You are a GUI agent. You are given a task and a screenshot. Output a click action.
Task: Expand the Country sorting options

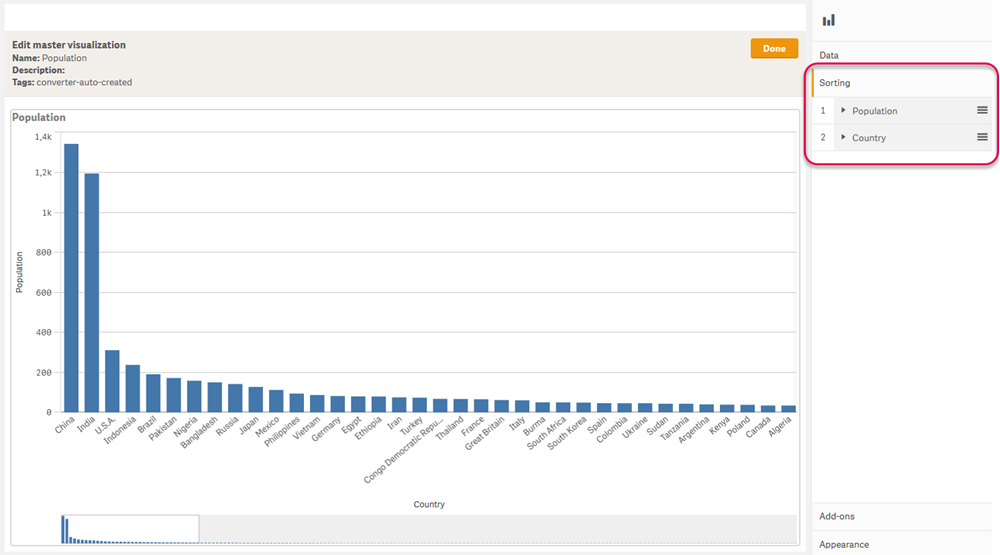coord(843,137)
